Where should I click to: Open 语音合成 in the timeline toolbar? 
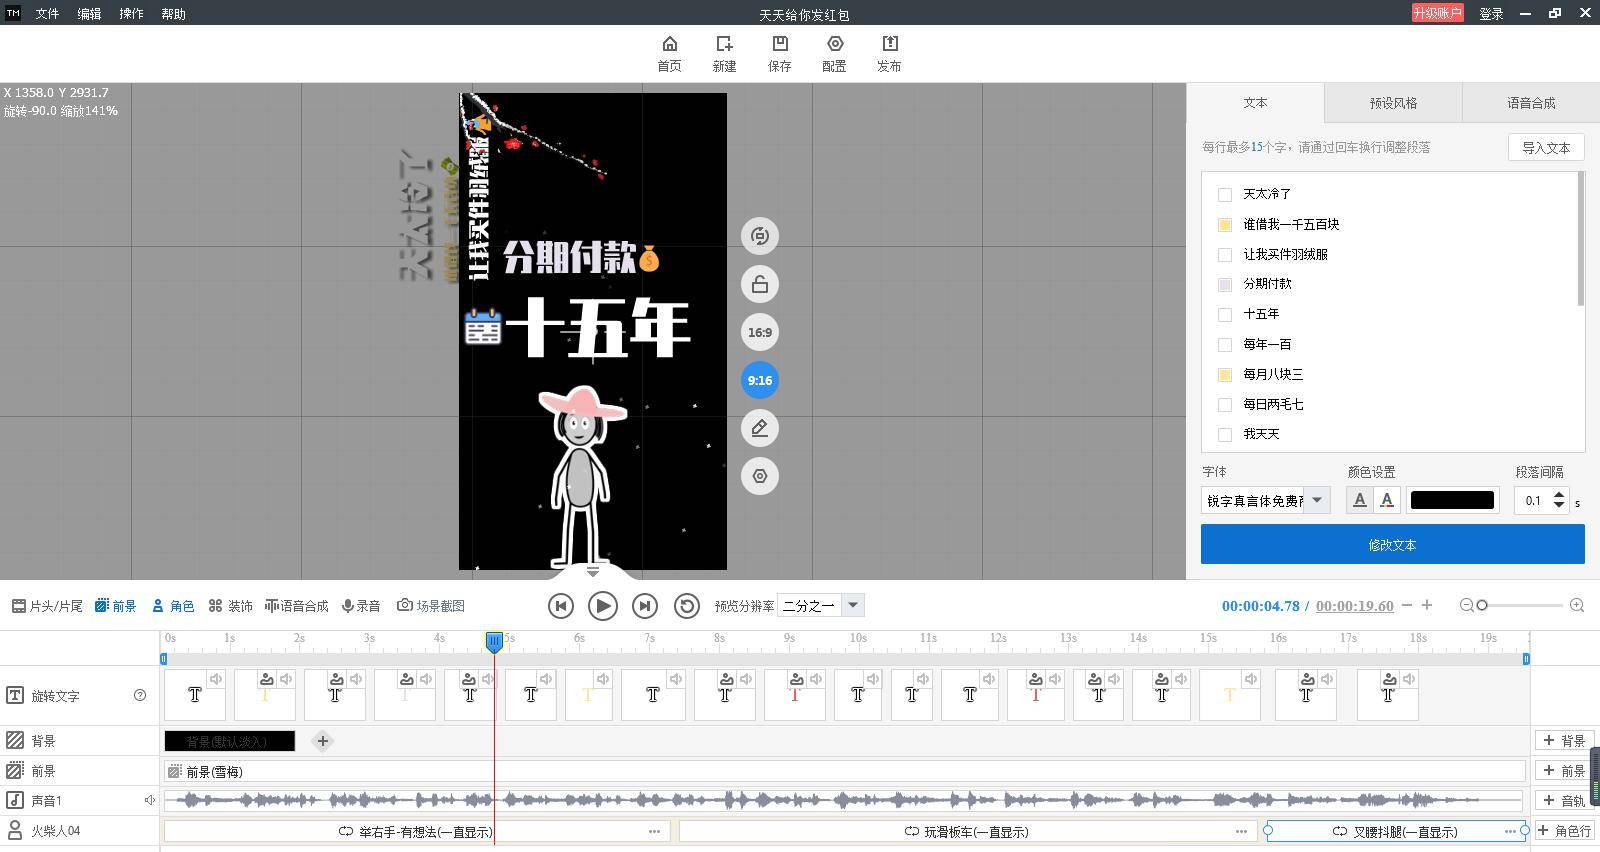(297, 606)
